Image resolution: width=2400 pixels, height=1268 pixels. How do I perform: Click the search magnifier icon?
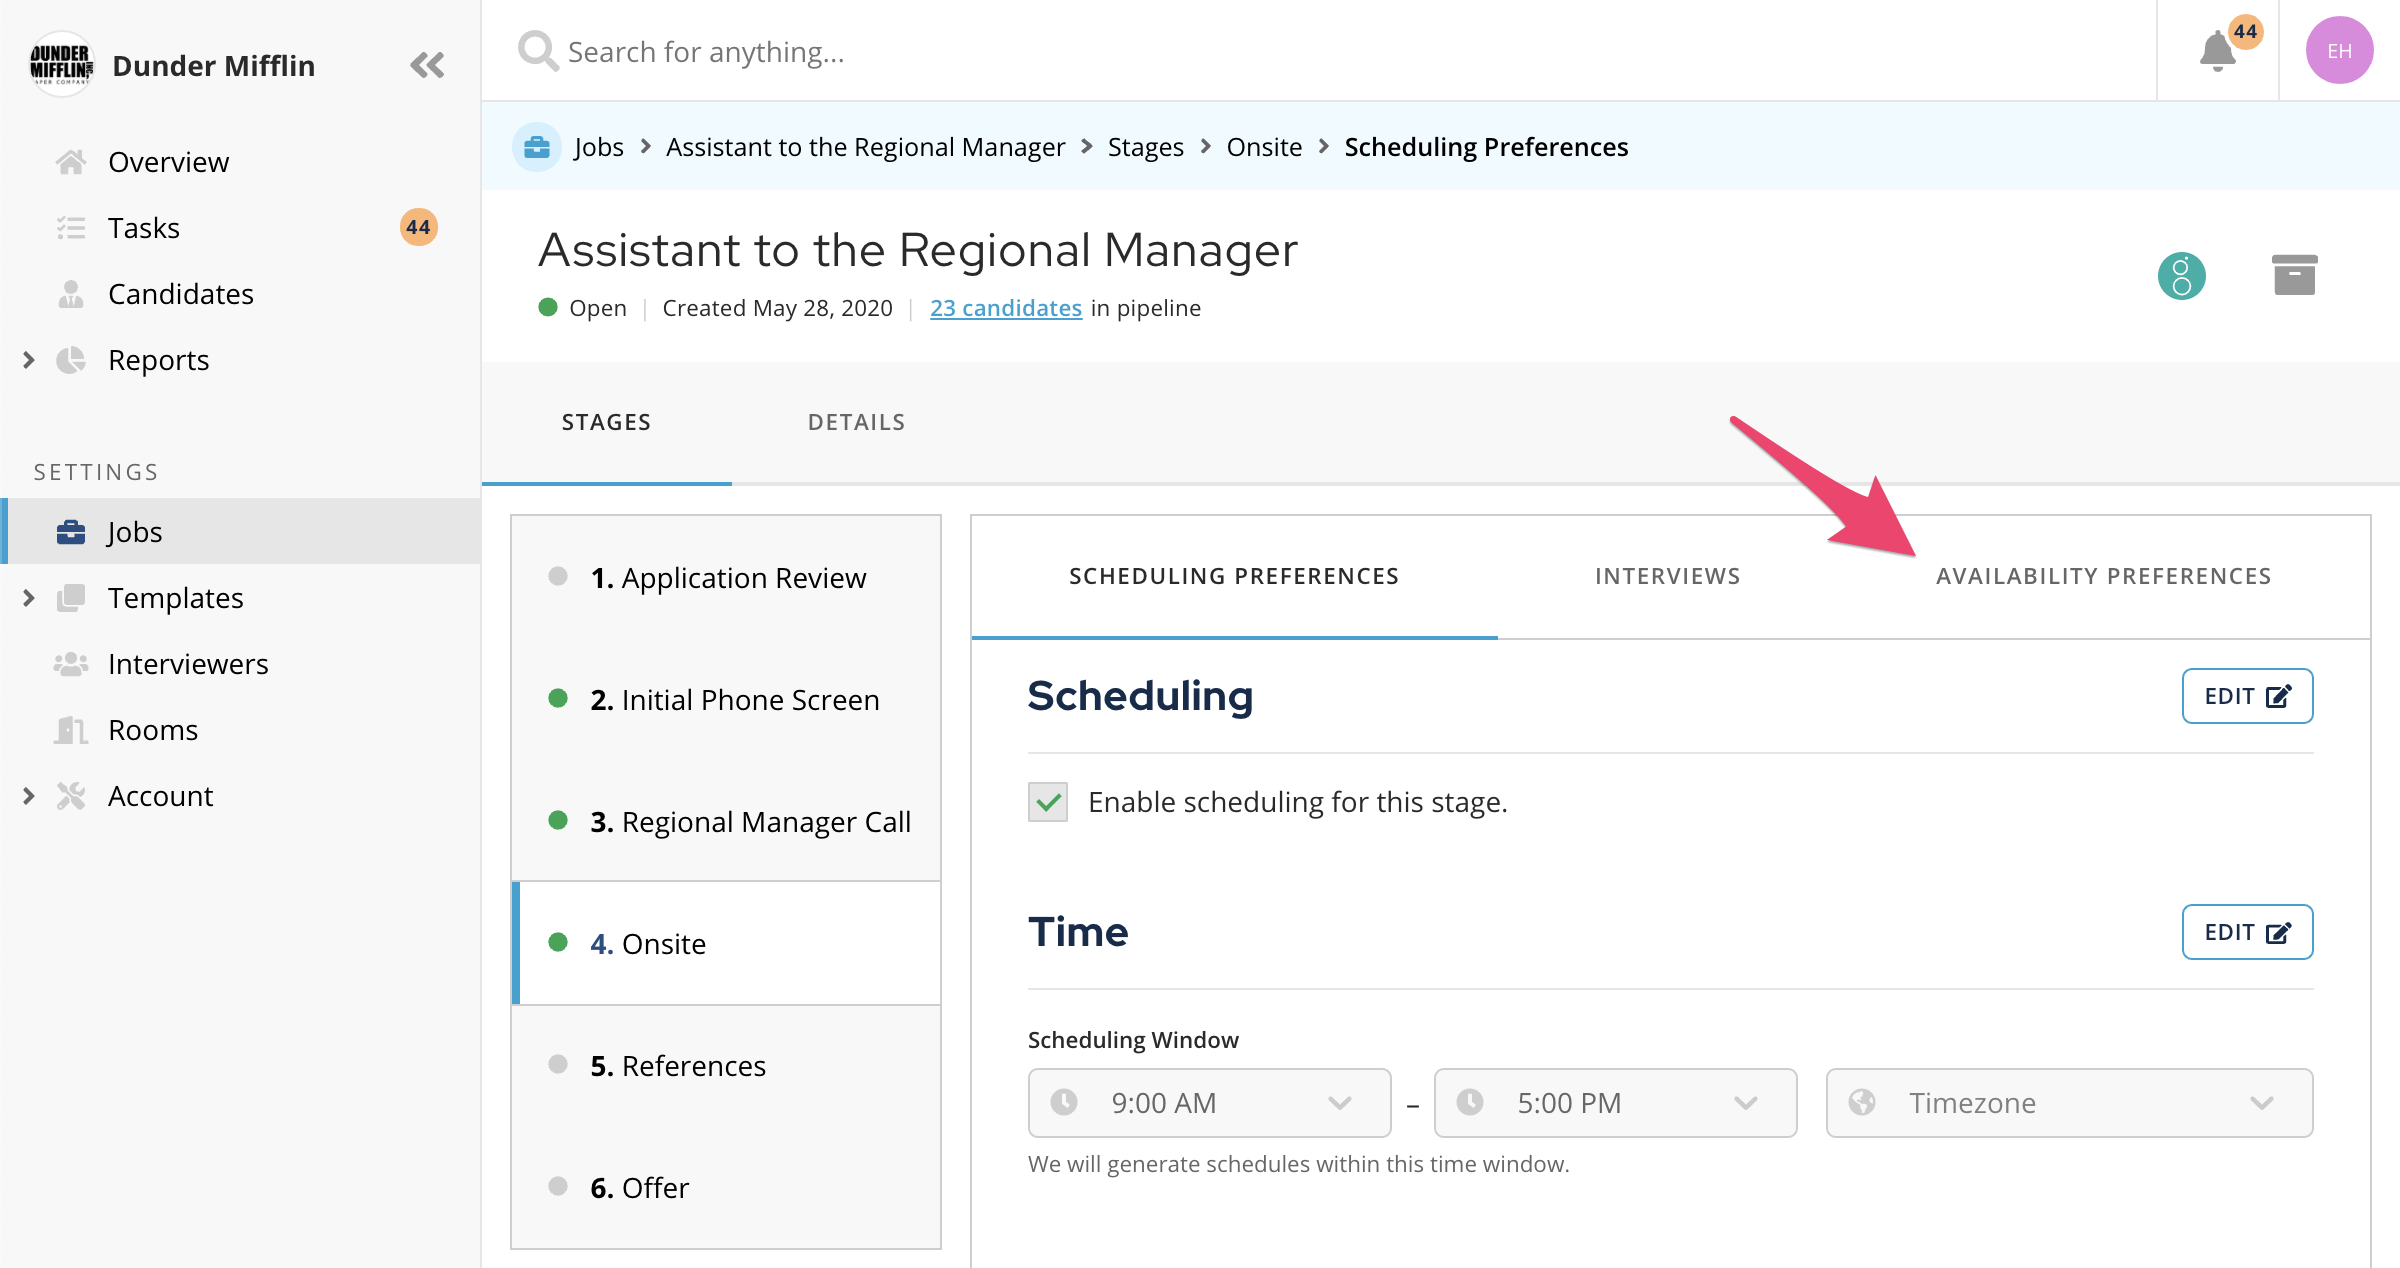(x=537, y=50)
